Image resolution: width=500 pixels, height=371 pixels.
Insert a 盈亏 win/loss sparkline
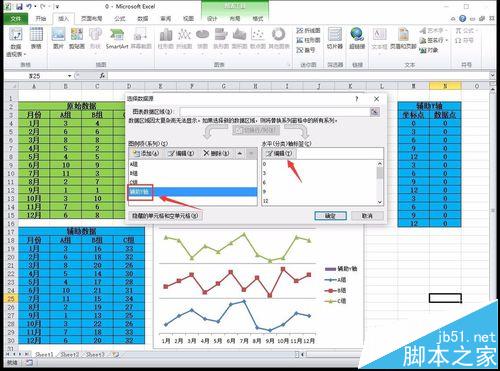(x=306, y=50)
